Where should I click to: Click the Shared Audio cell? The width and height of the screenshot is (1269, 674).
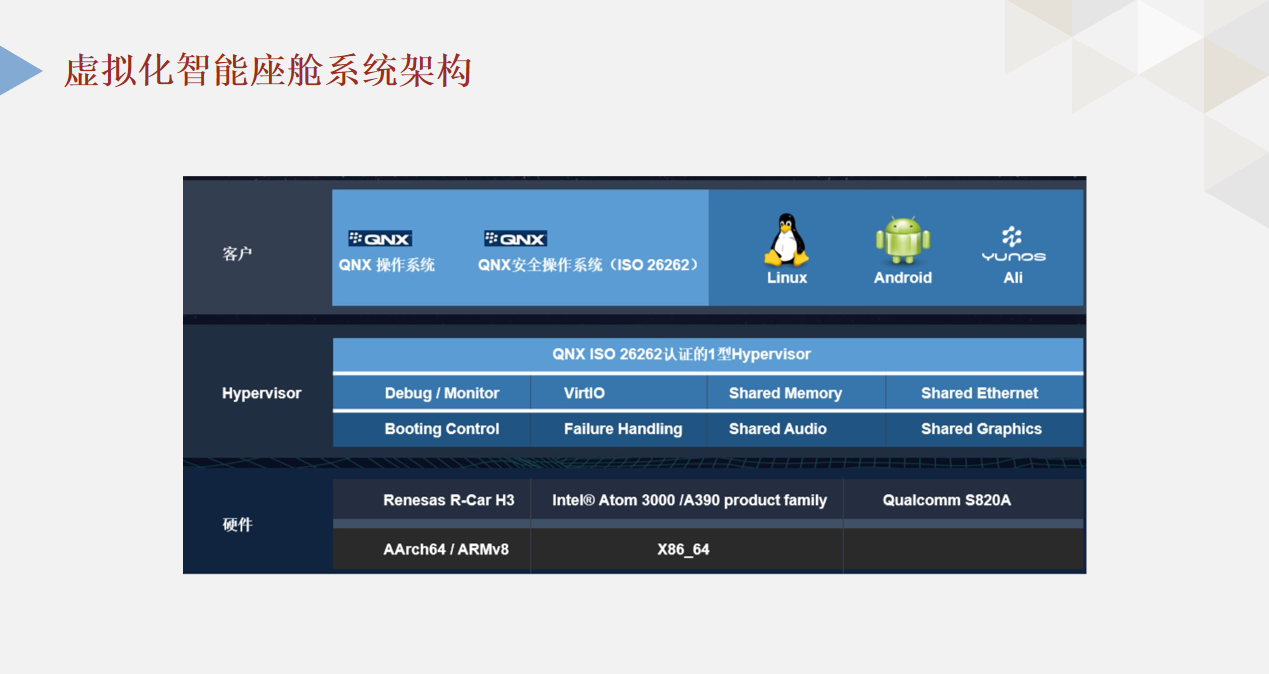(x=796, y=429)
